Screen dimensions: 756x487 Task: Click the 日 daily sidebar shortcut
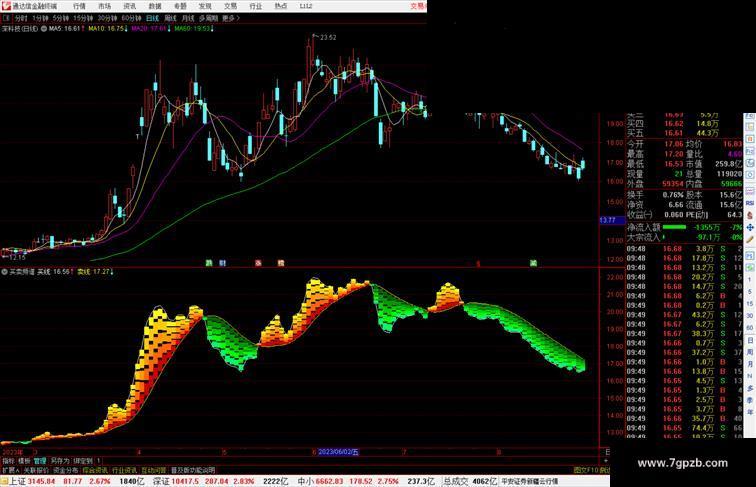pyautogui.click(x=750, y=340)
